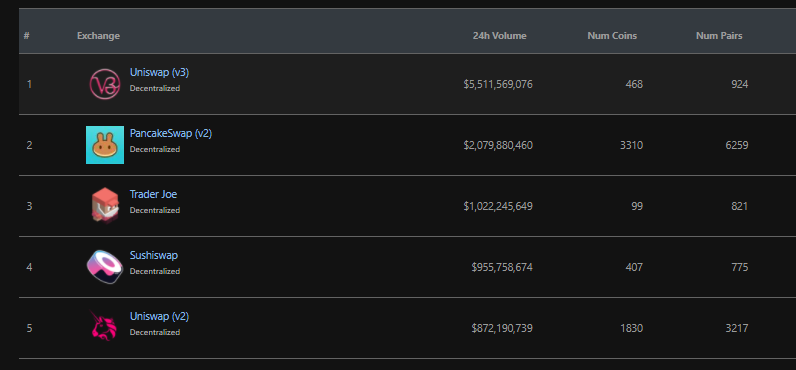Image resolution: width=796 pixels, height=370 pixels.
Task: Click the 924 pairs value for Uniswap (v3)
Action: [740, 84]
